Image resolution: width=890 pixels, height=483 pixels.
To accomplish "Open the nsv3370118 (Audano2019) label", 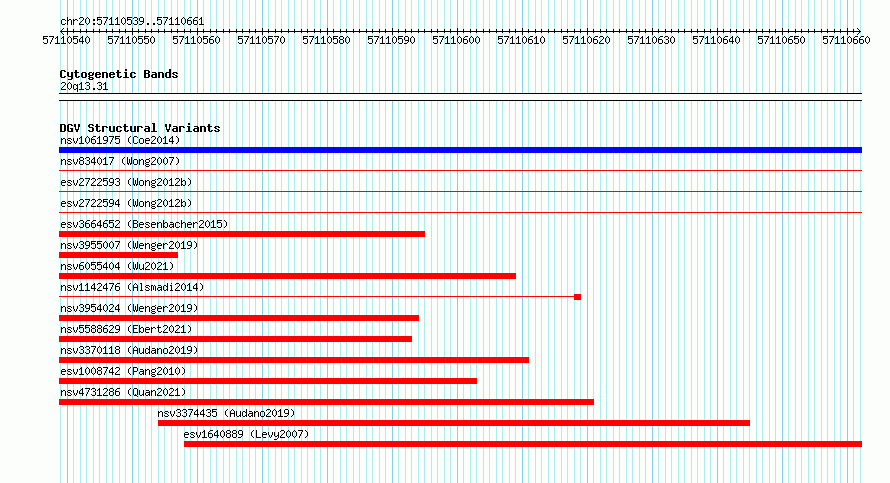I will (x=129, y=350).
